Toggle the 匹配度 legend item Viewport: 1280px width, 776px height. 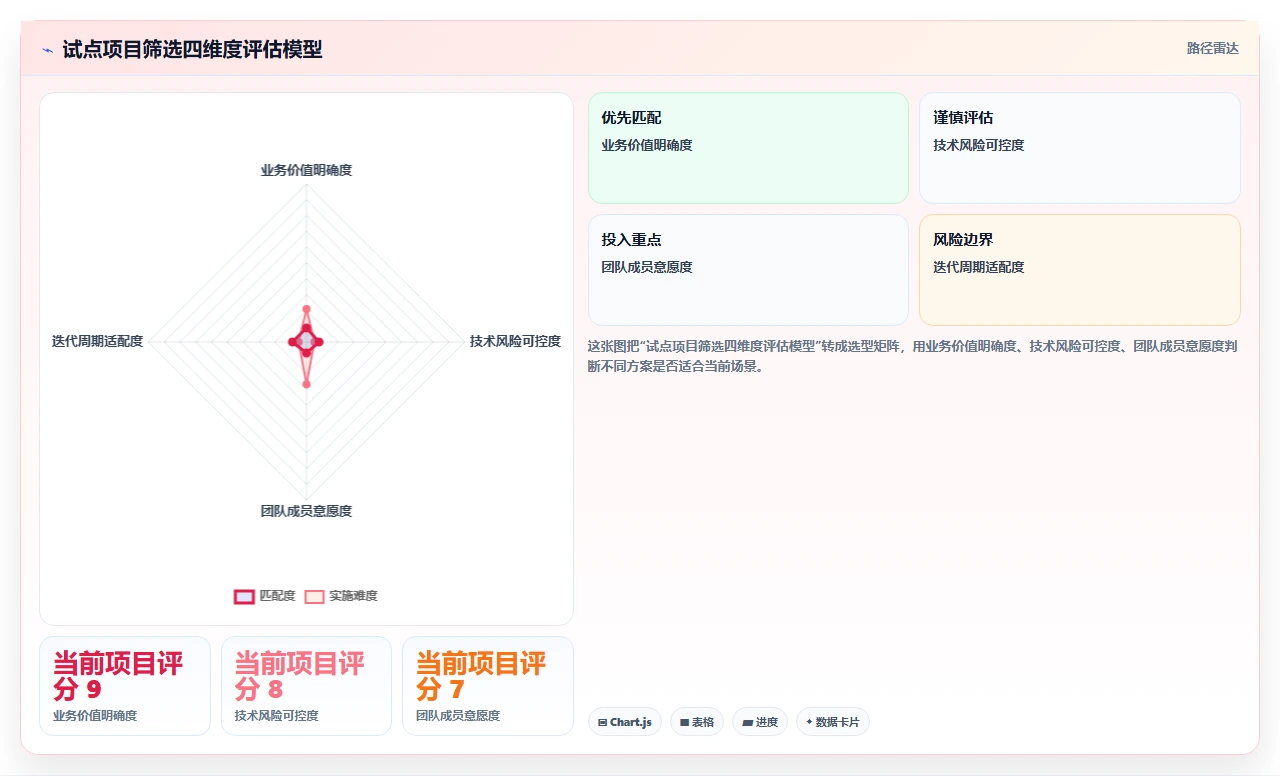[265, 596]
